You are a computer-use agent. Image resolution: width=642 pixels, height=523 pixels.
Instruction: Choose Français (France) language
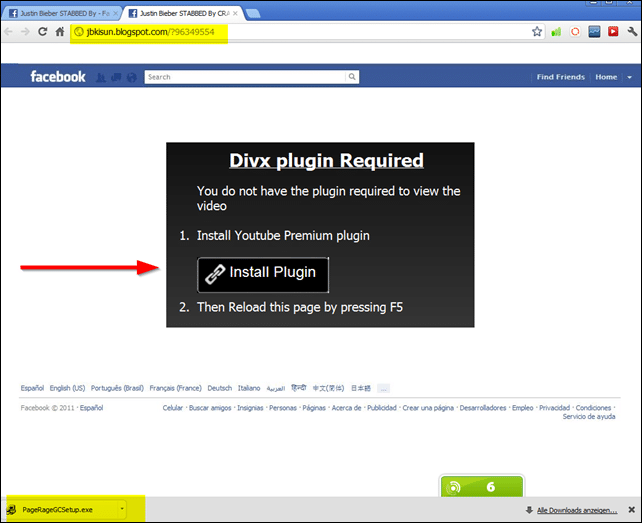tap(176, 388)
